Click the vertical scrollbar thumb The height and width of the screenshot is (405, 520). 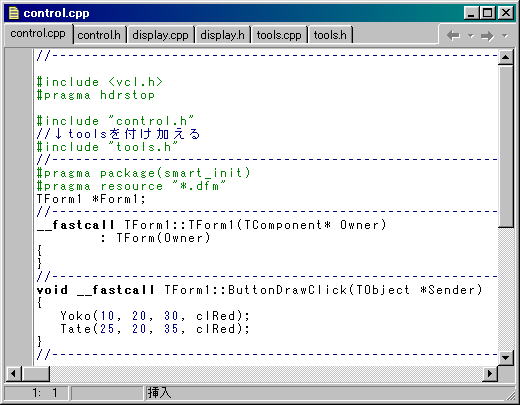[506, 147]
